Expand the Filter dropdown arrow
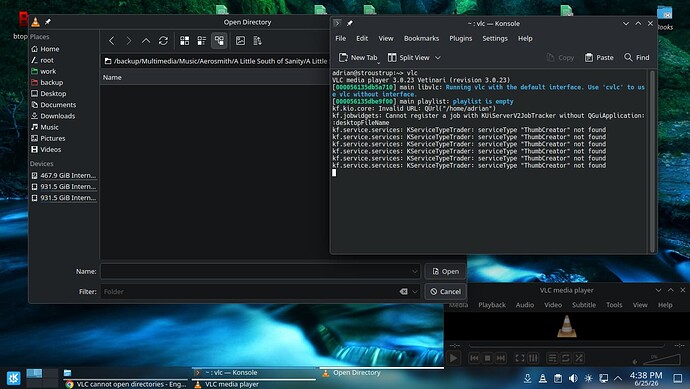The width and height of the screenshot is (690, 389). [x=415, y=291]
